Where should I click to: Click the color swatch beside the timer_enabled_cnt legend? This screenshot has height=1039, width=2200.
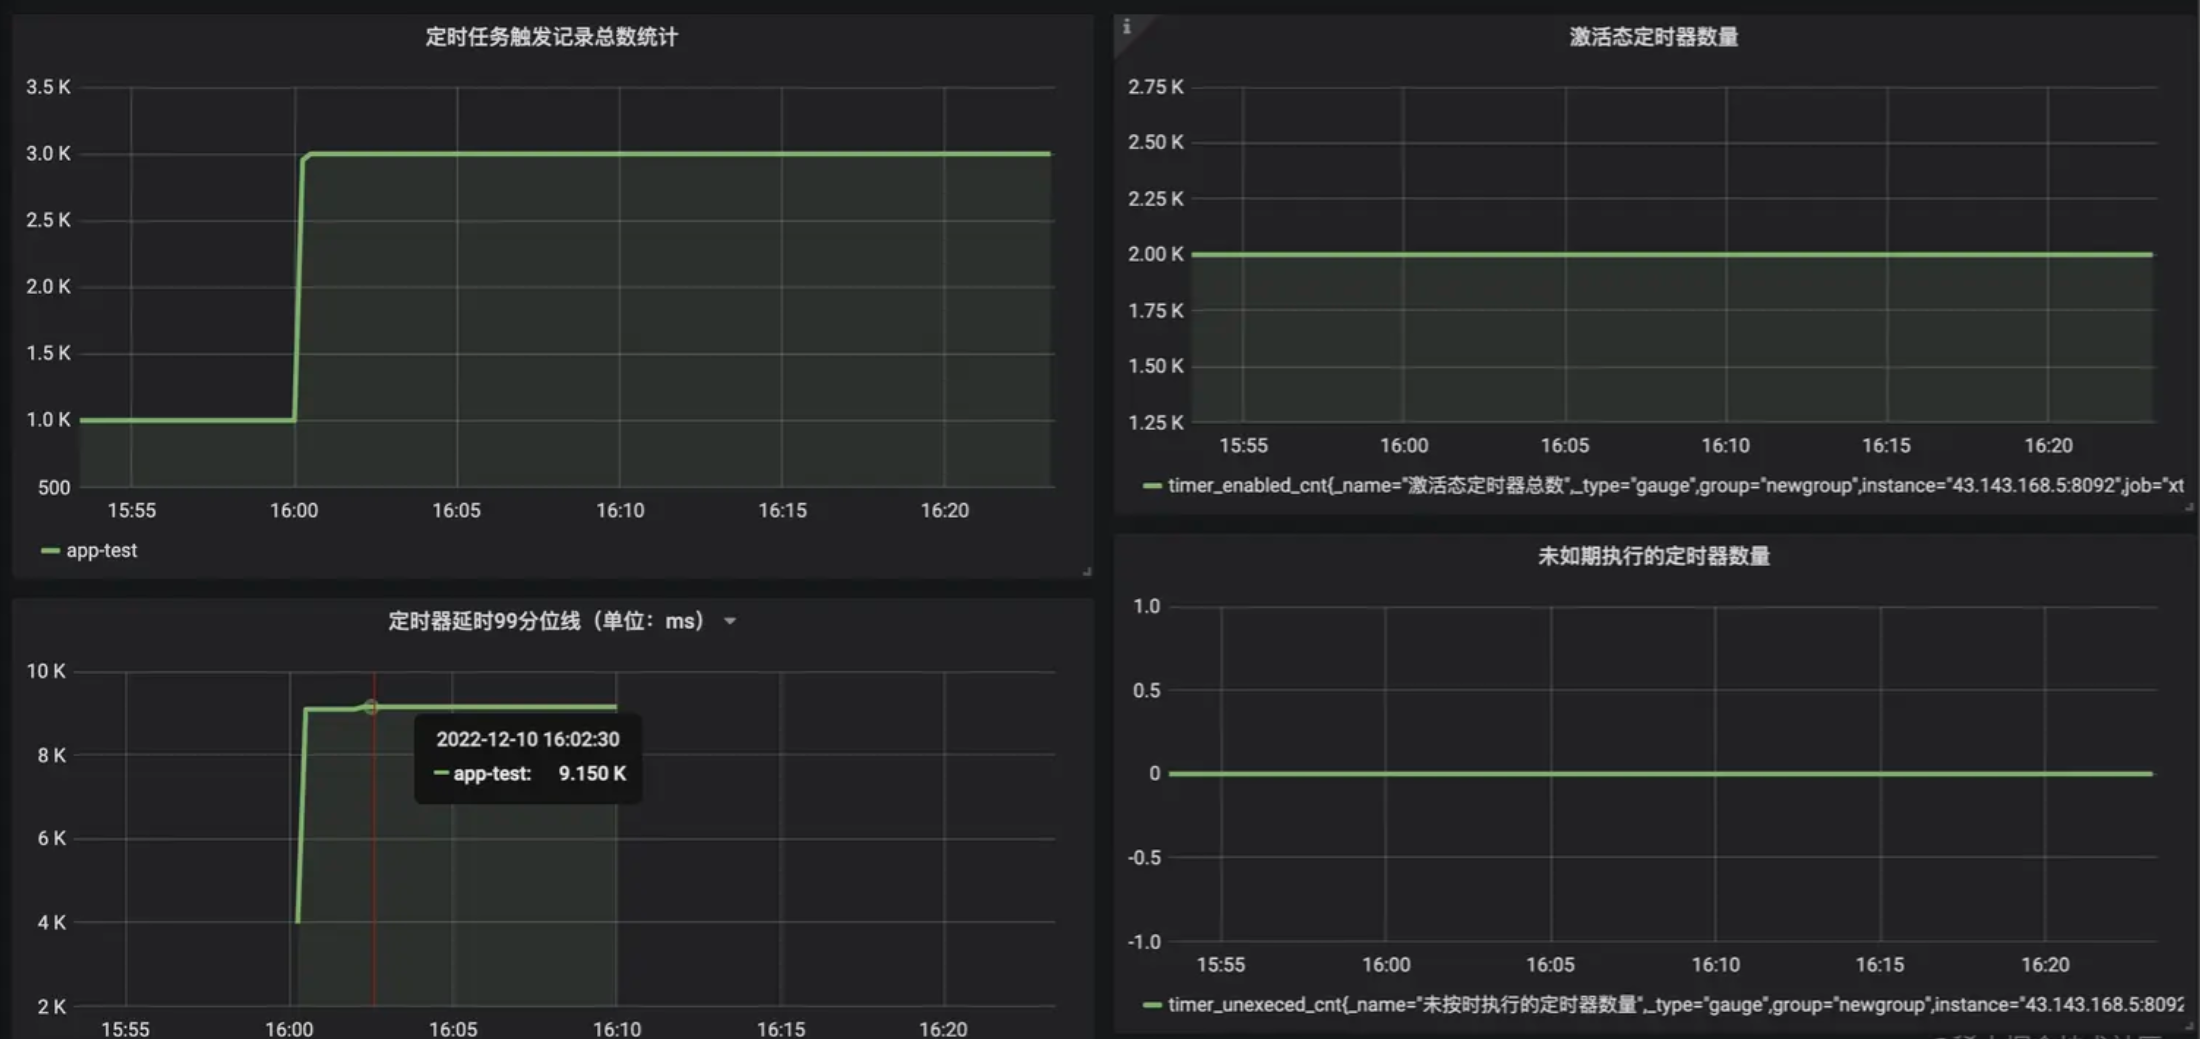1152,486
